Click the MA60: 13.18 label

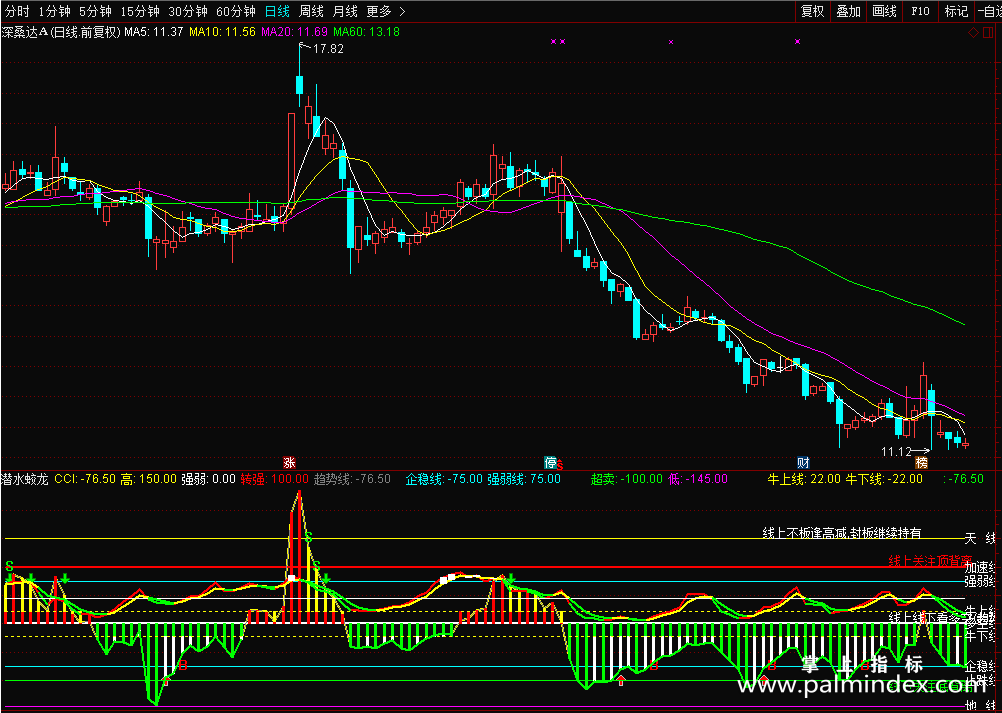coord(366,31)
